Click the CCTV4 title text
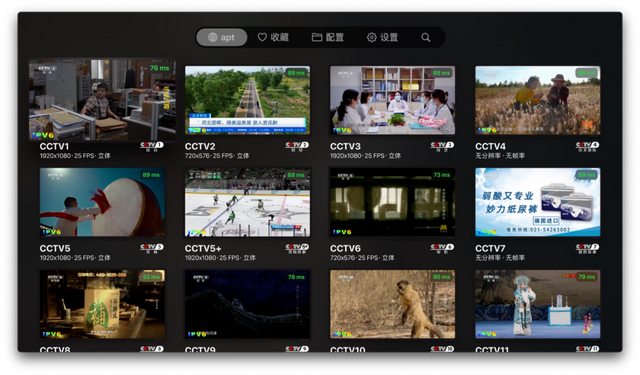The height and width of the screenshot is (375, 640). coord(491,146)
